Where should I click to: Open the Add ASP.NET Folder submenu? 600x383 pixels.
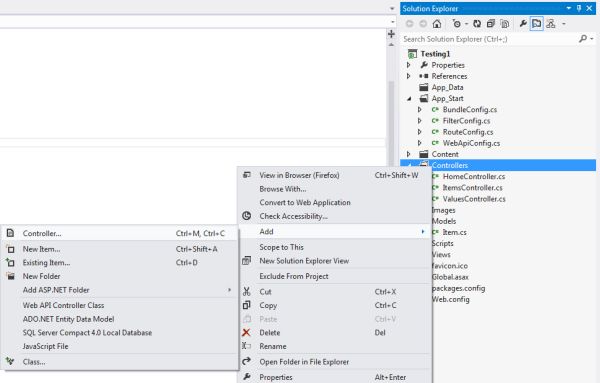point(120,290)
